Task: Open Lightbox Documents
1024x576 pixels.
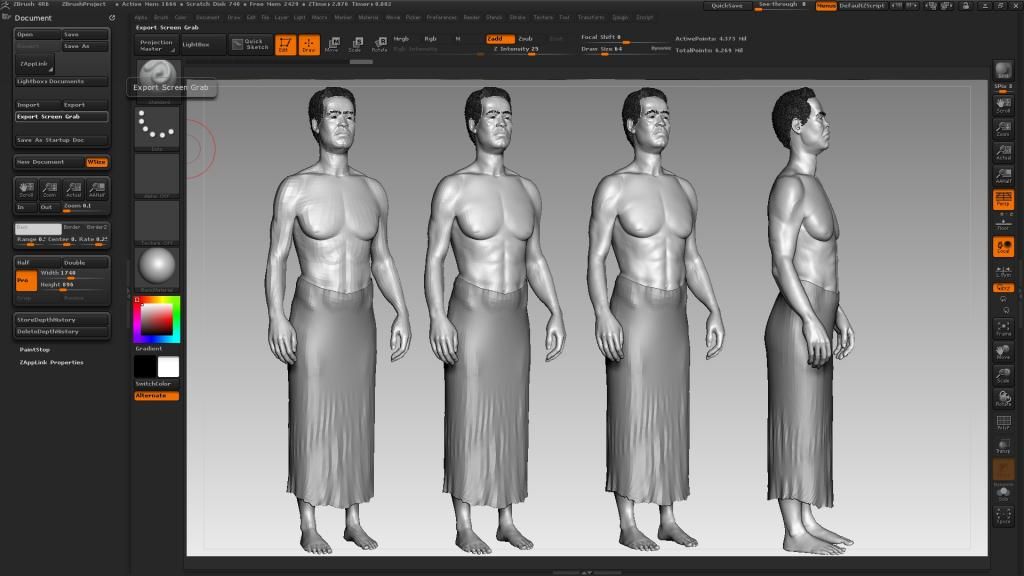Action: click(61, 81)
